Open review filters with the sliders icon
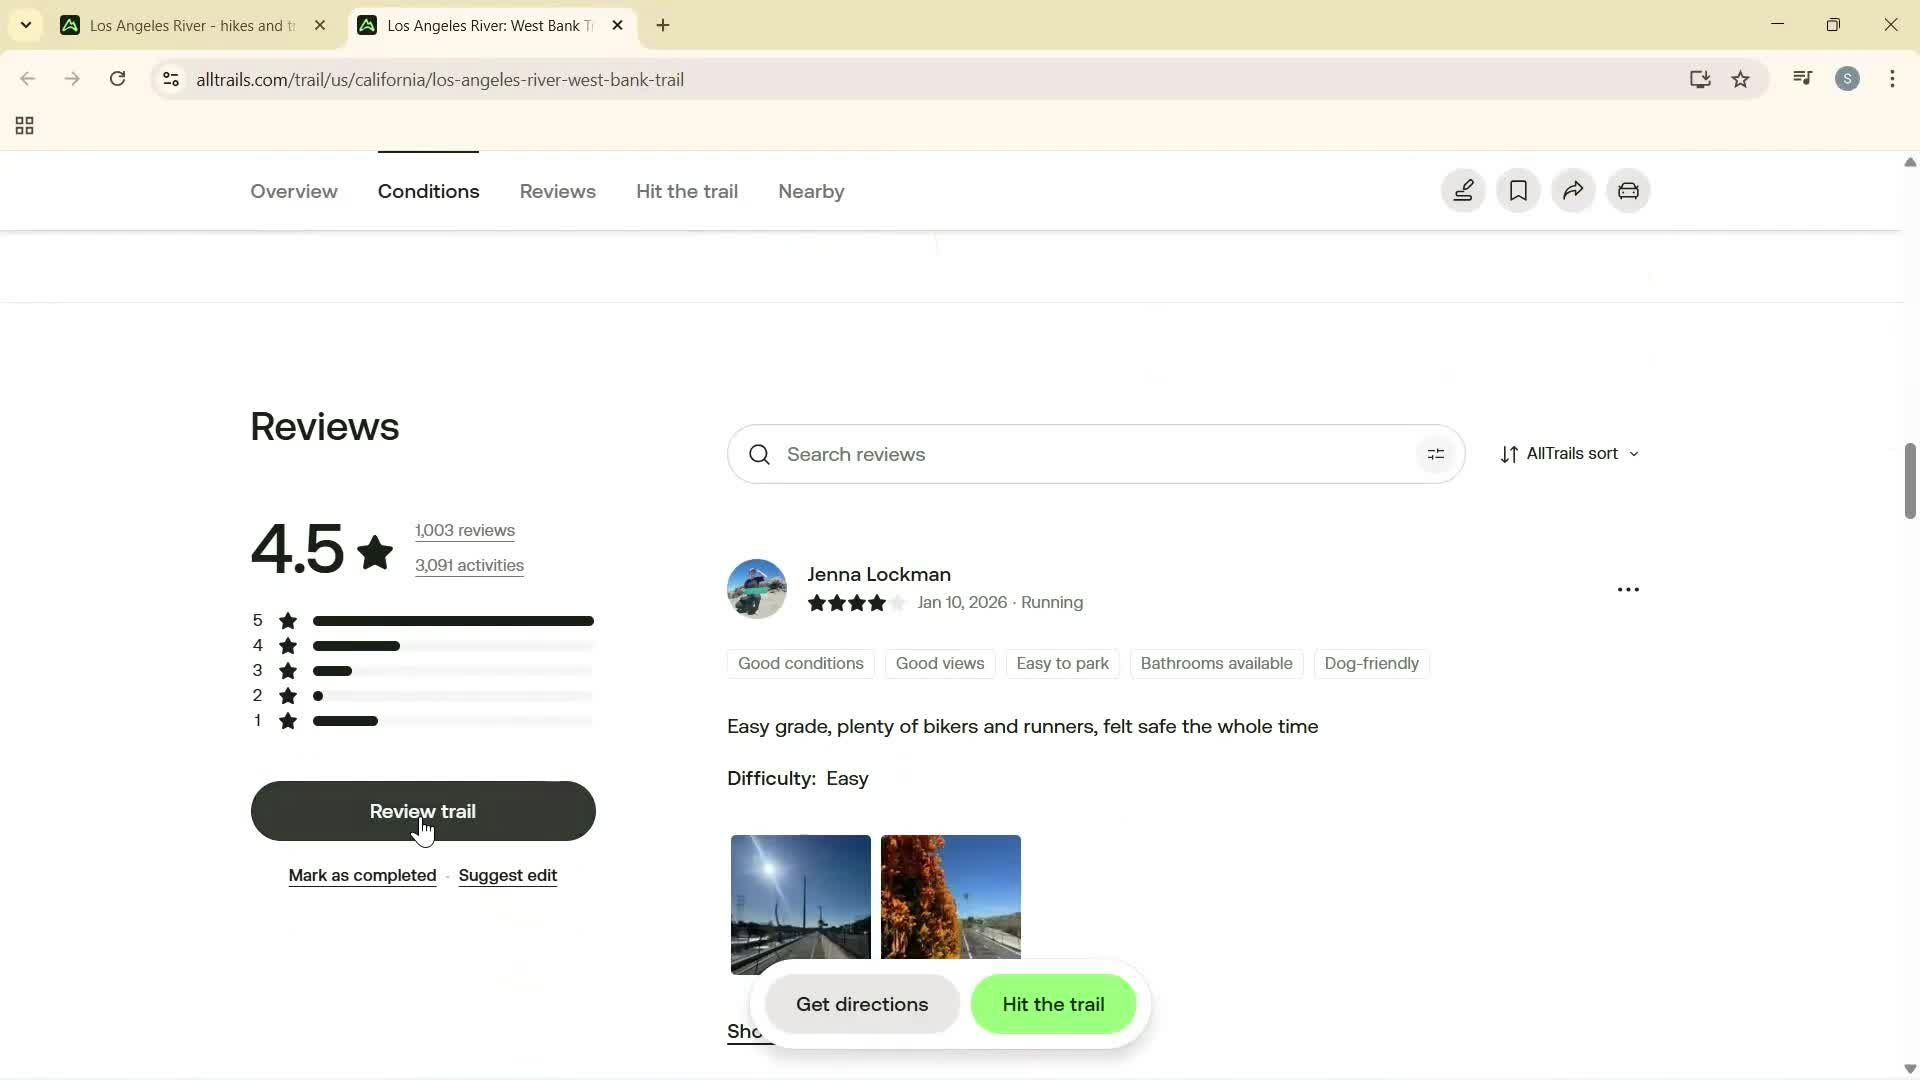Image resolution: width=1920 pixels, height=1080 pixels. (1436, 454)
